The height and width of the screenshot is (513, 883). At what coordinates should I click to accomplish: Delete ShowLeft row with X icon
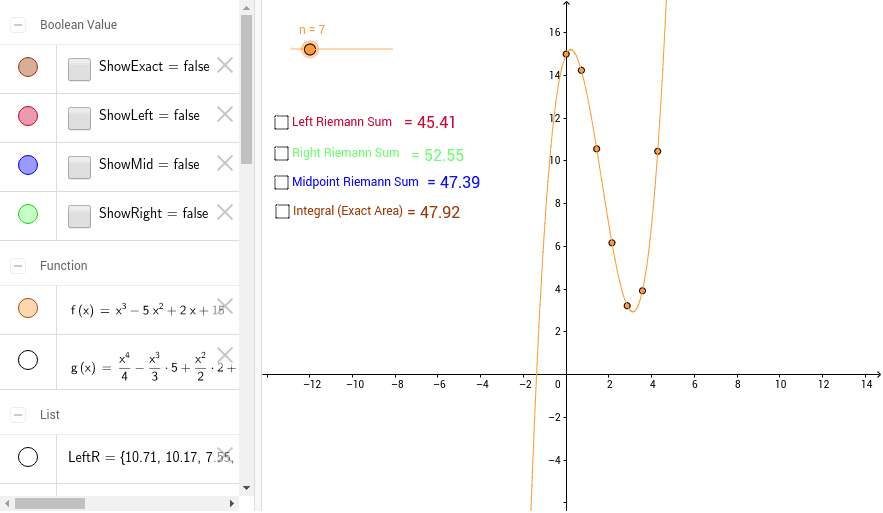tap(225, 114)
